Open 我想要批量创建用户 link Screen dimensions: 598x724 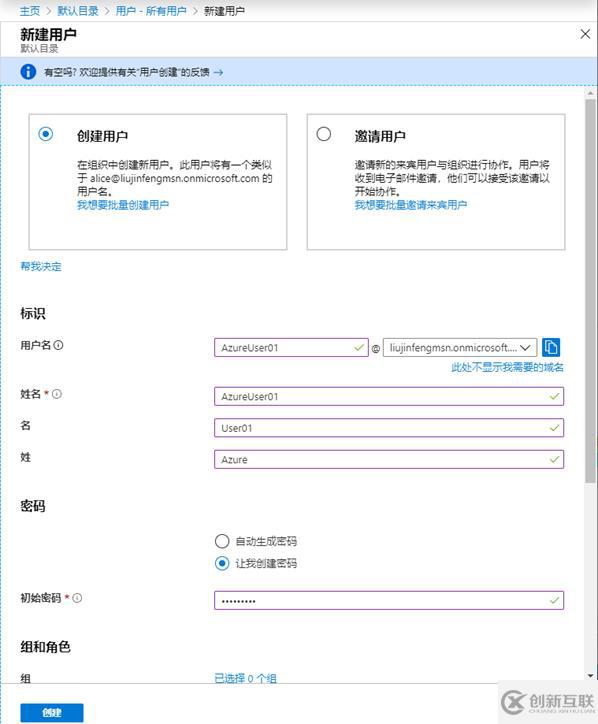coord(123,205)
